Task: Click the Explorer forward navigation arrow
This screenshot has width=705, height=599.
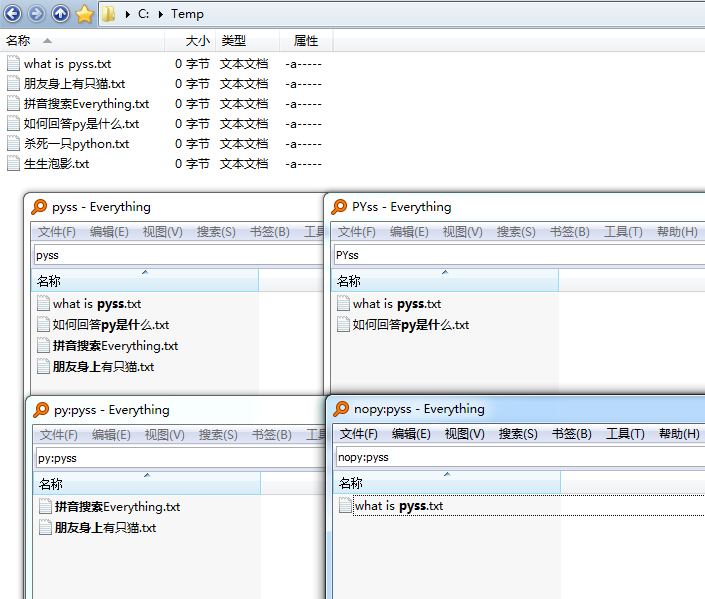Action: coord(37,14)
